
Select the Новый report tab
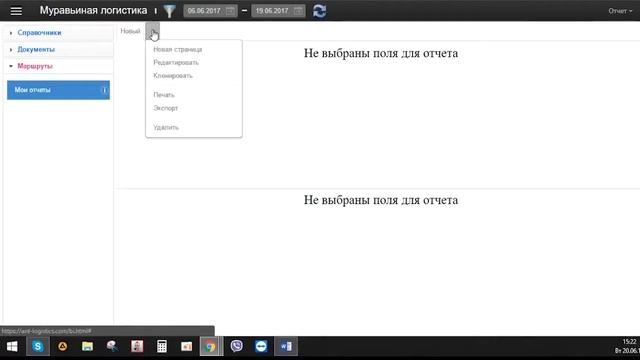130,31
